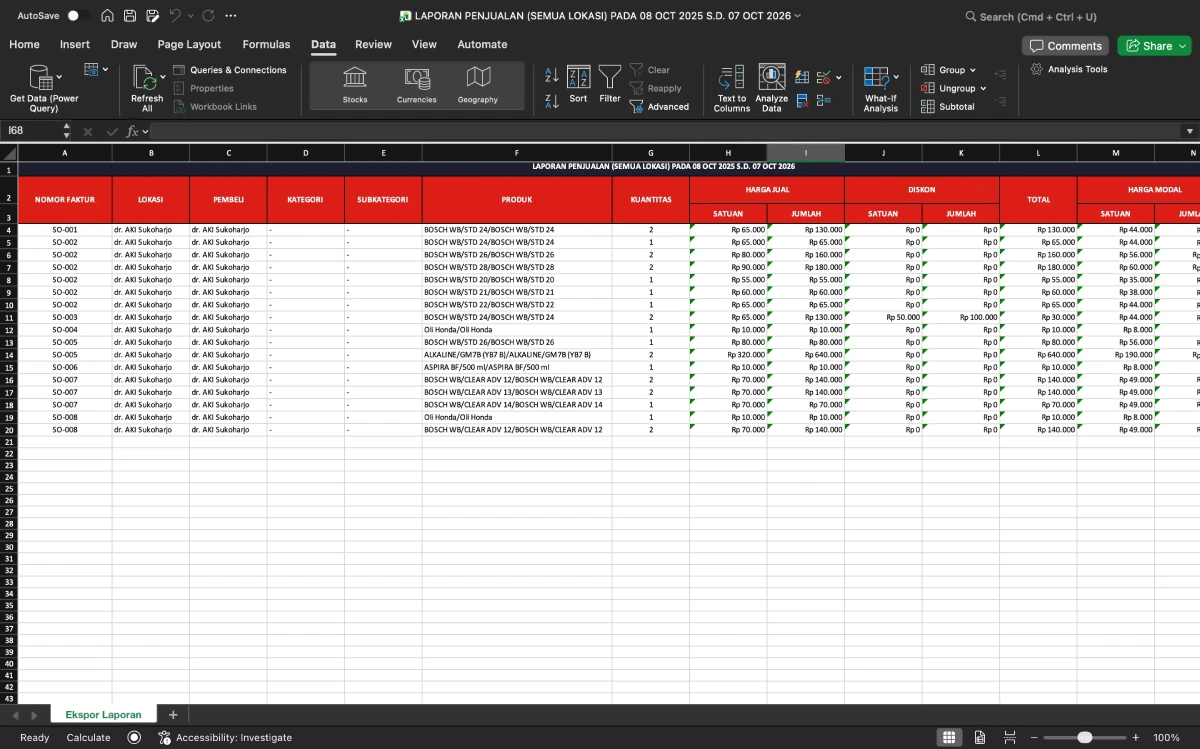
Task: Click the zoom in plus button
Action: 1135,737
